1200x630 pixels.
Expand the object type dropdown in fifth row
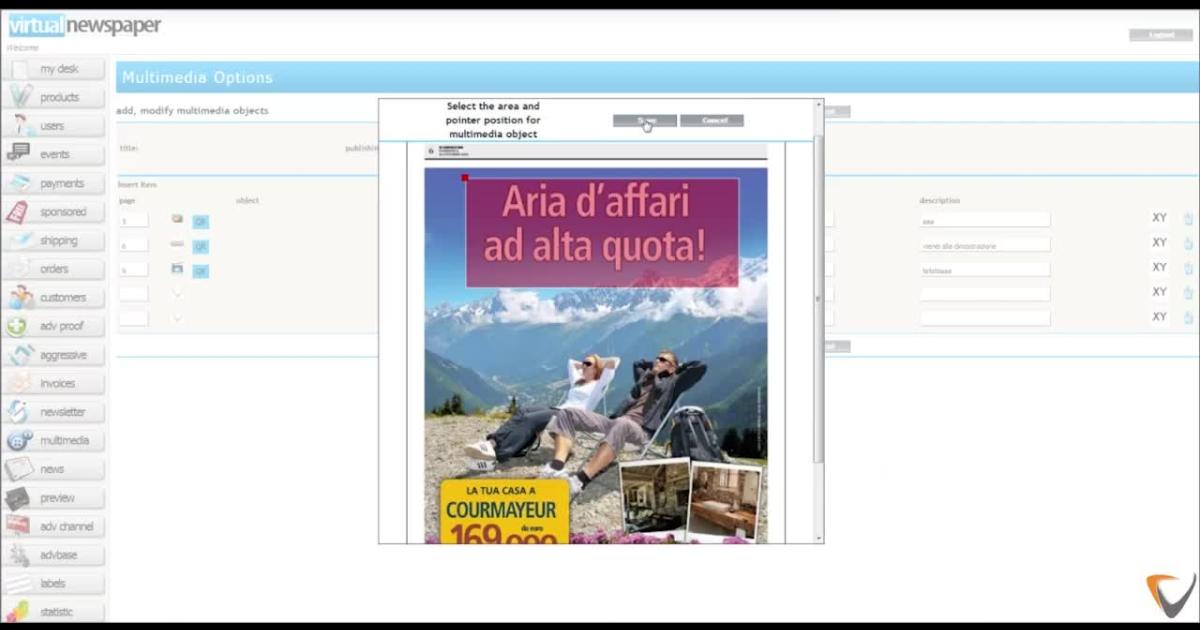177,319
